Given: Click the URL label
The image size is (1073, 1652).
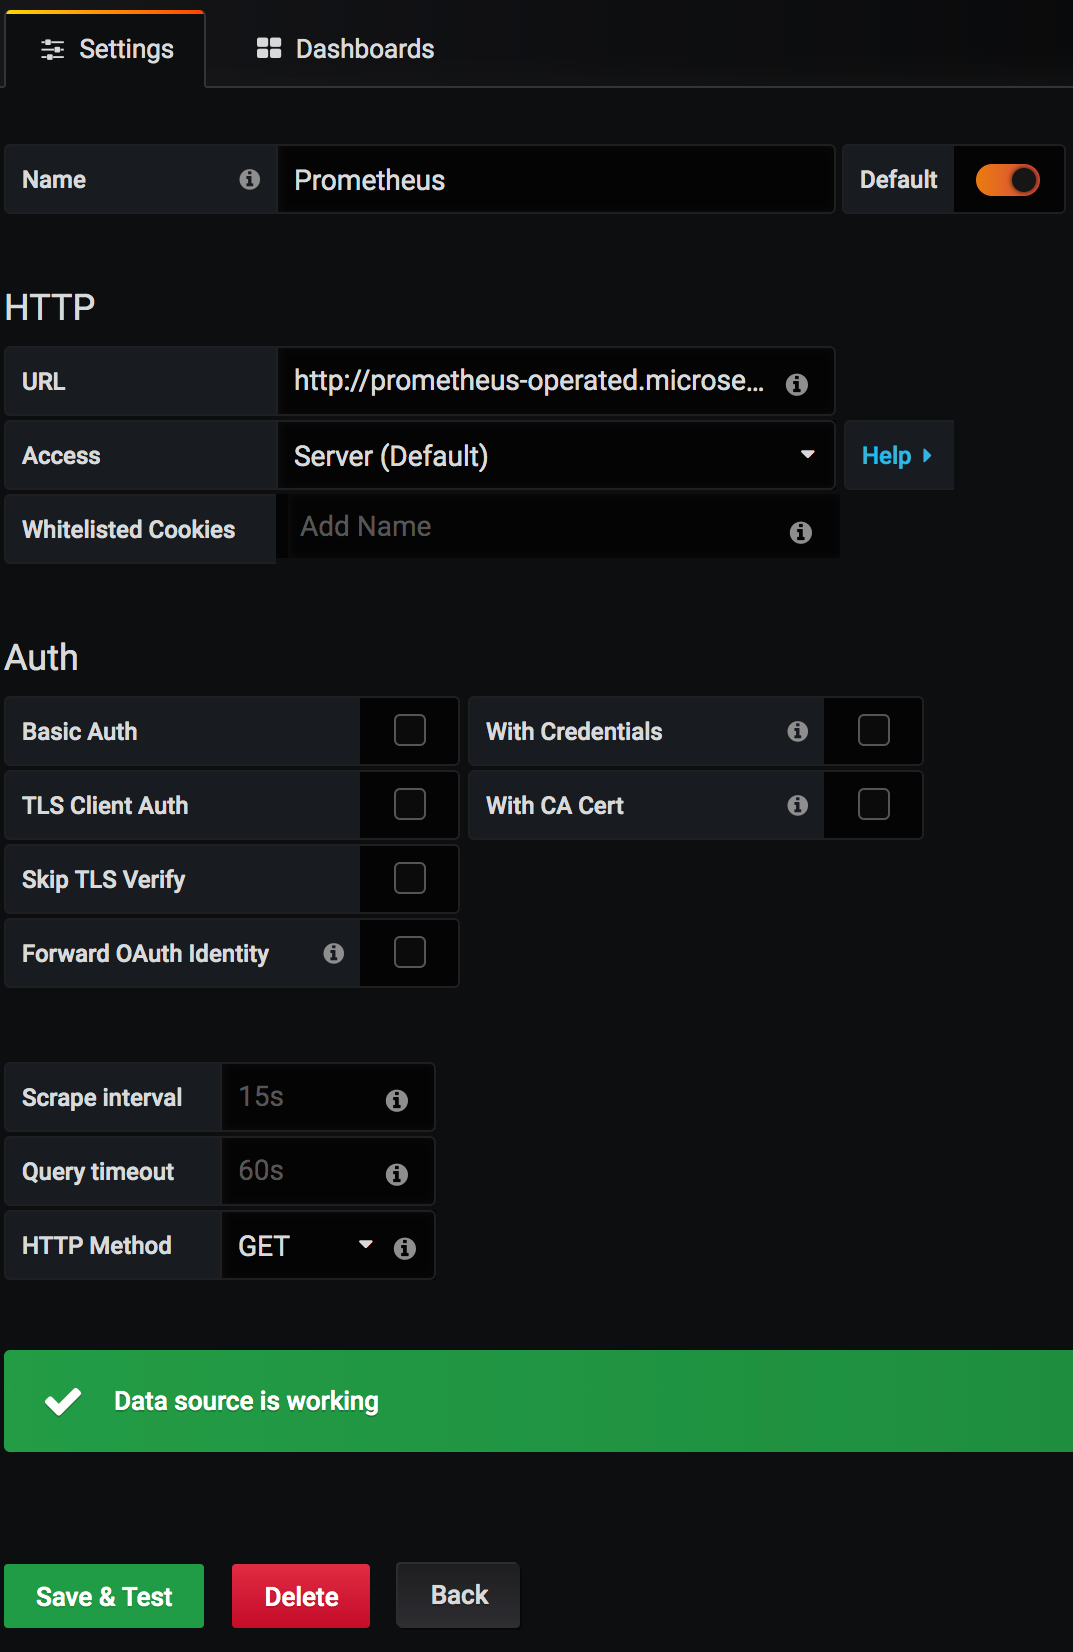Looking at the screenshot, I should (43, 381).
